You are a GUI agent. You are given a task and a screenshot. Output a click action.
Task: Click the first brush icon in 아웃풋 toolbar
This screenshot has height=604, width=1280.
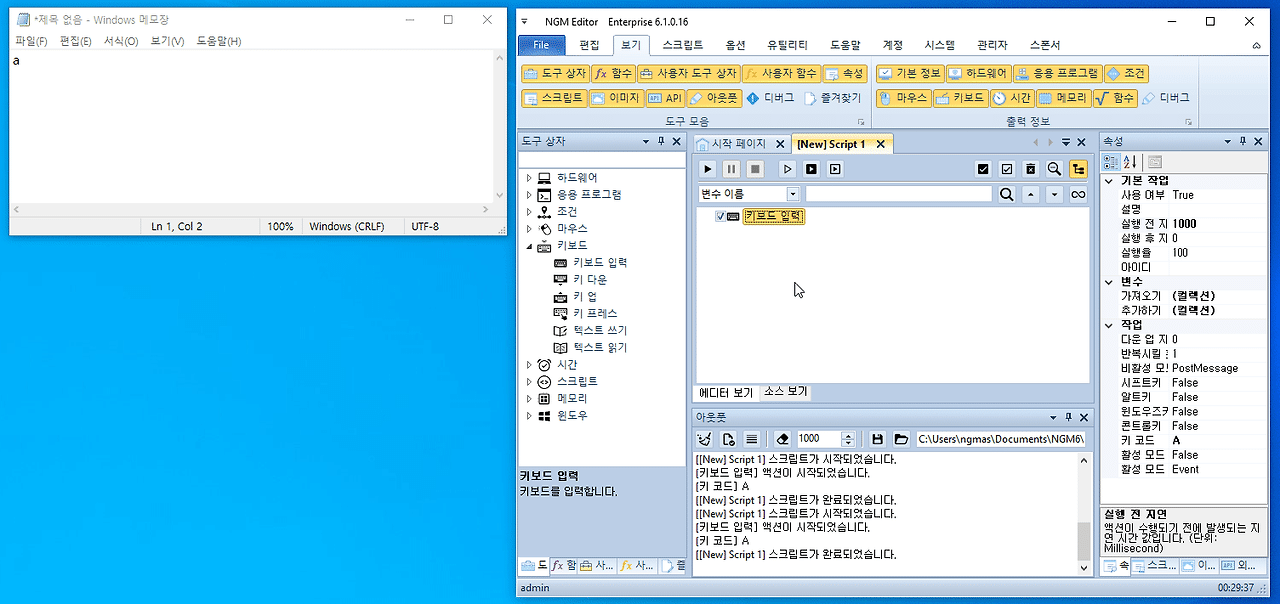click(705, 439)
